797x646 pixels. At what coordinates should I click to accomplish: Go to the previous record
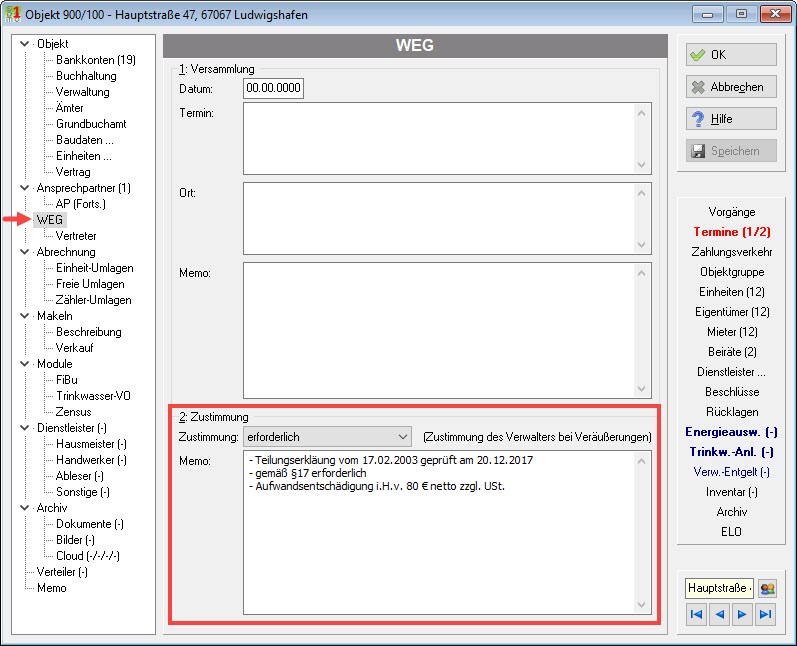pos(719,614)
